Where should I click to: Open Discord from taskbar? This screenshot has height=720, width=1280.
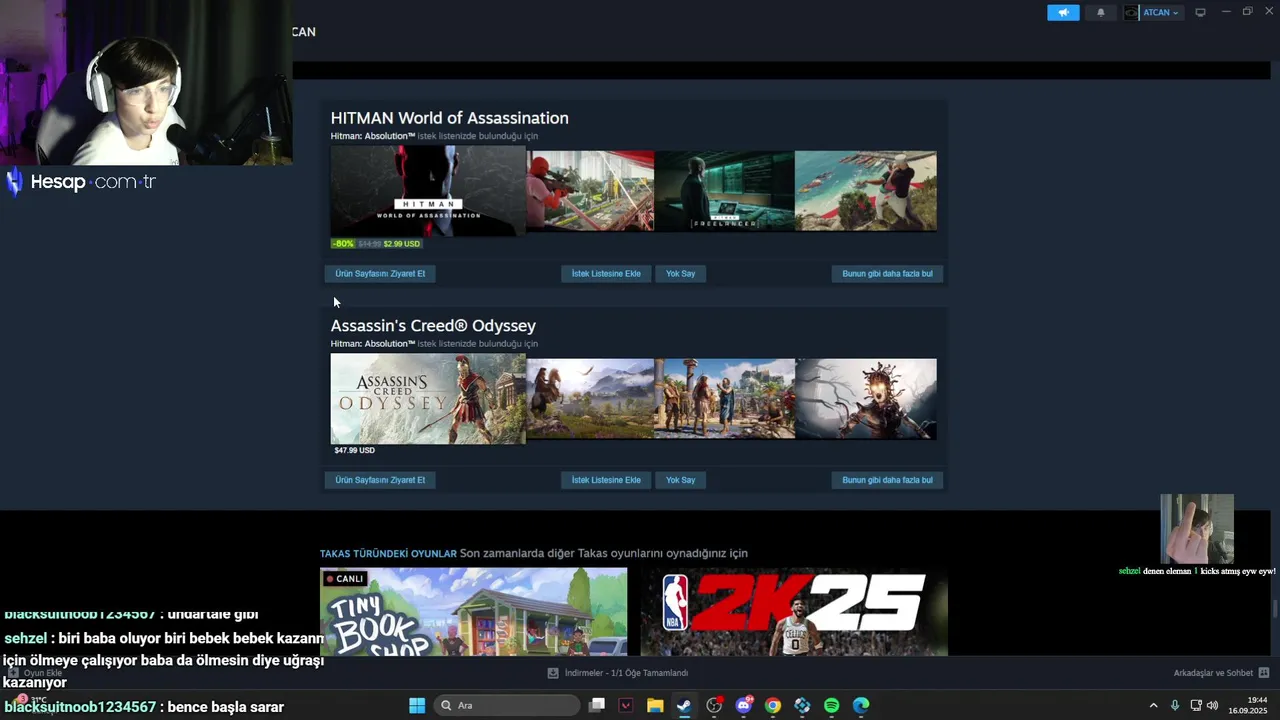743,705
